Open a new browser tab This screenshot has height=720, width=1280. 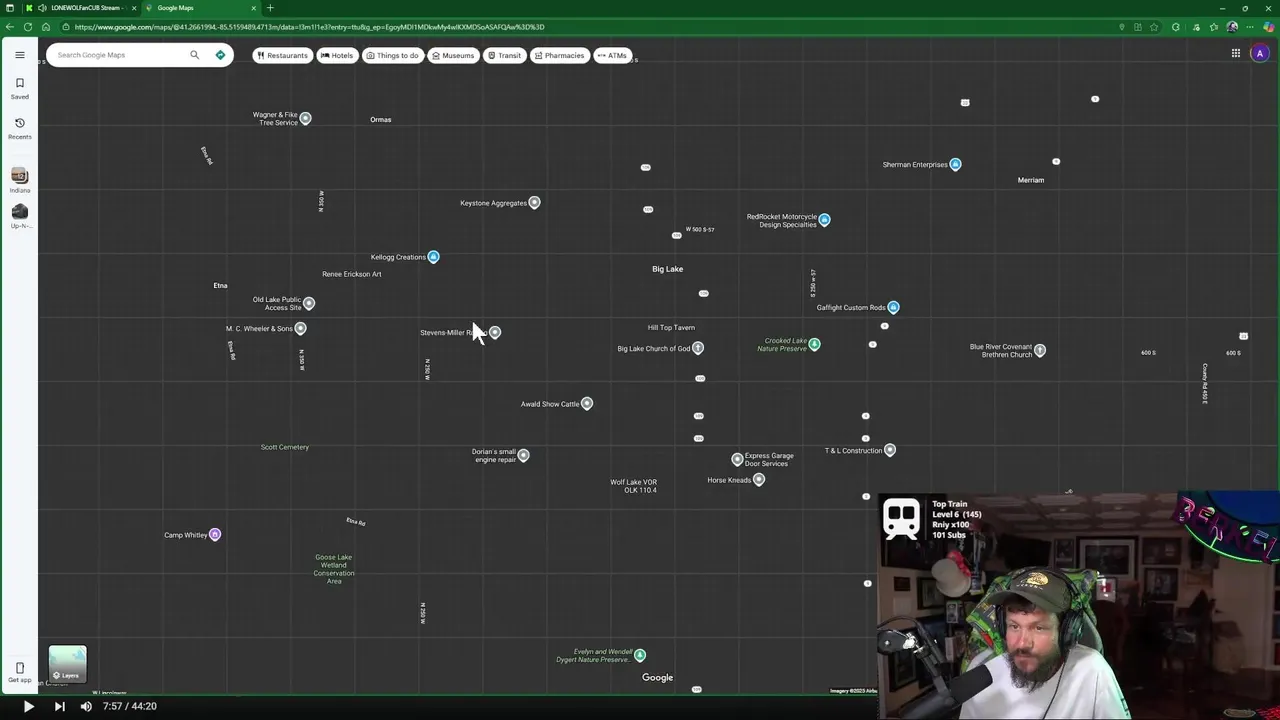click(x=270, y=8)
